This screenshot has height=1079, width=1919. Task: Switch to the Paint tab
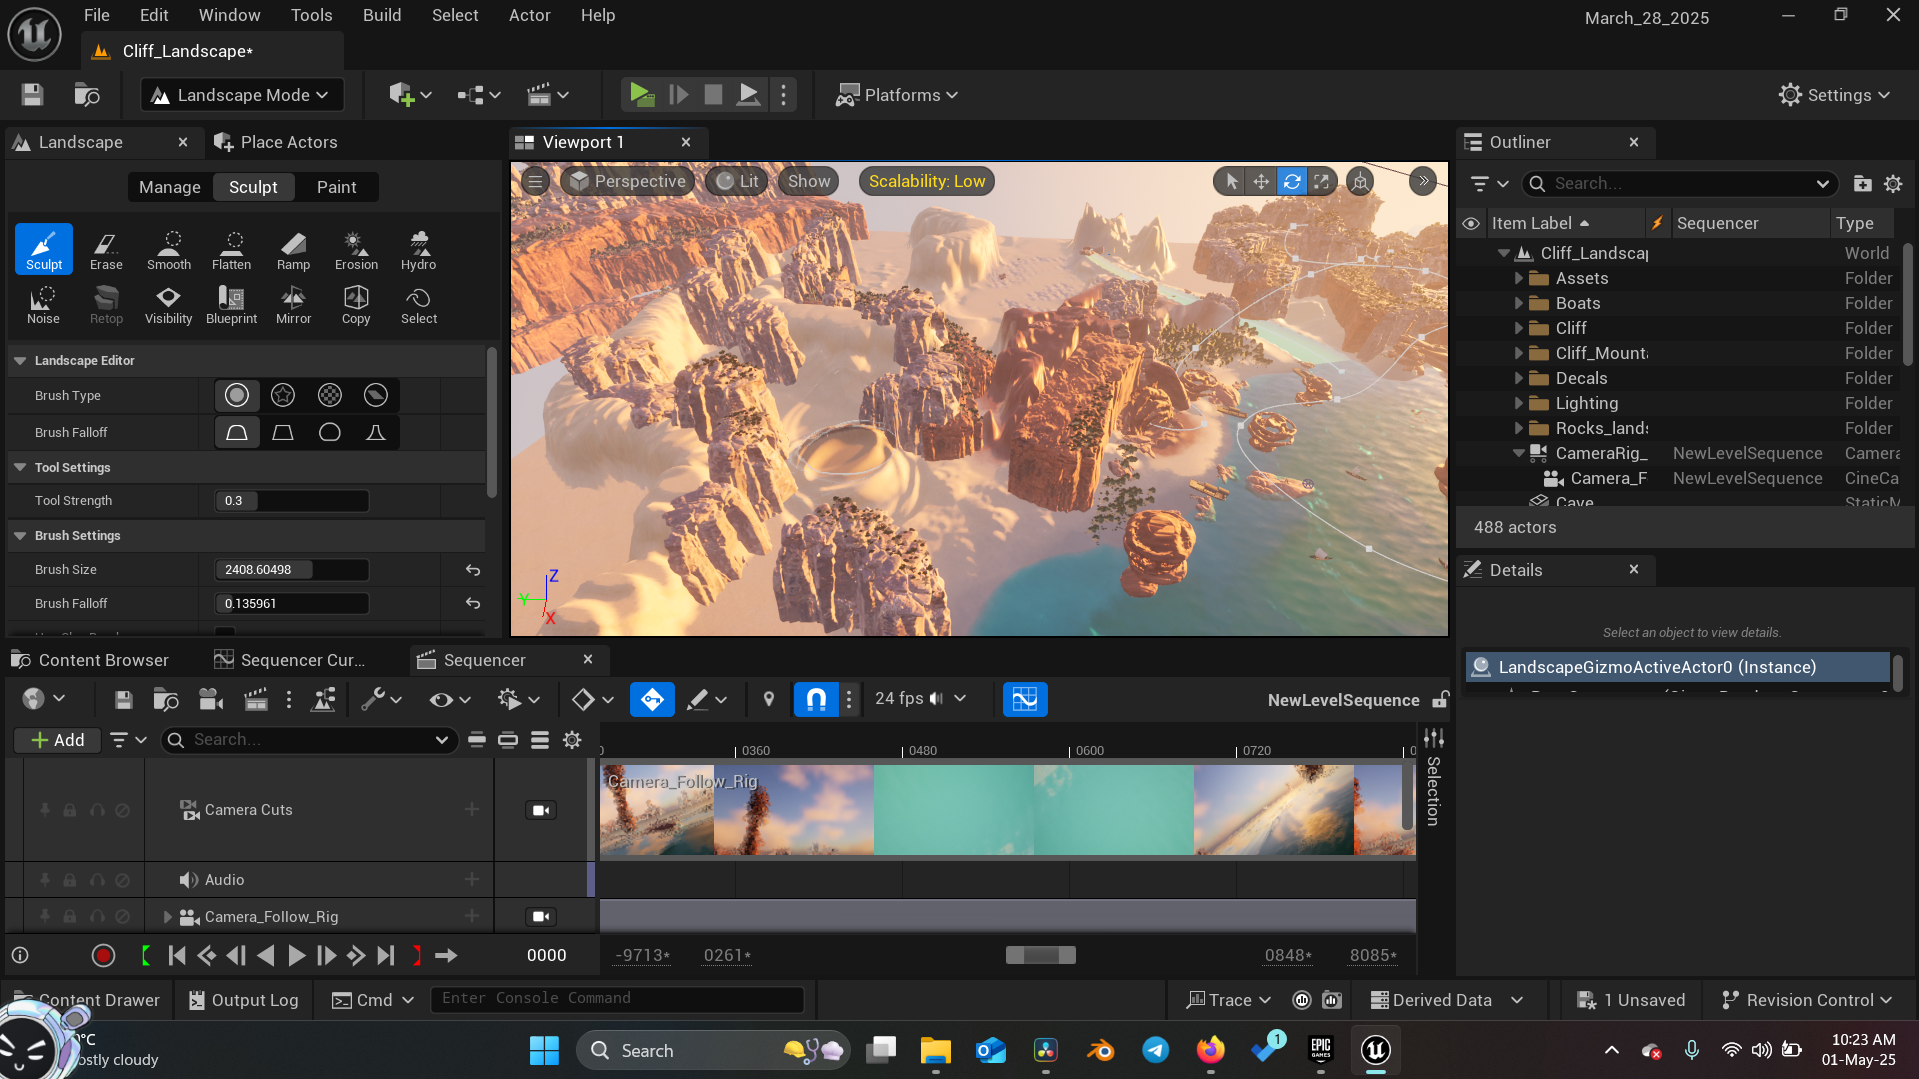click(x=336, y=187)
